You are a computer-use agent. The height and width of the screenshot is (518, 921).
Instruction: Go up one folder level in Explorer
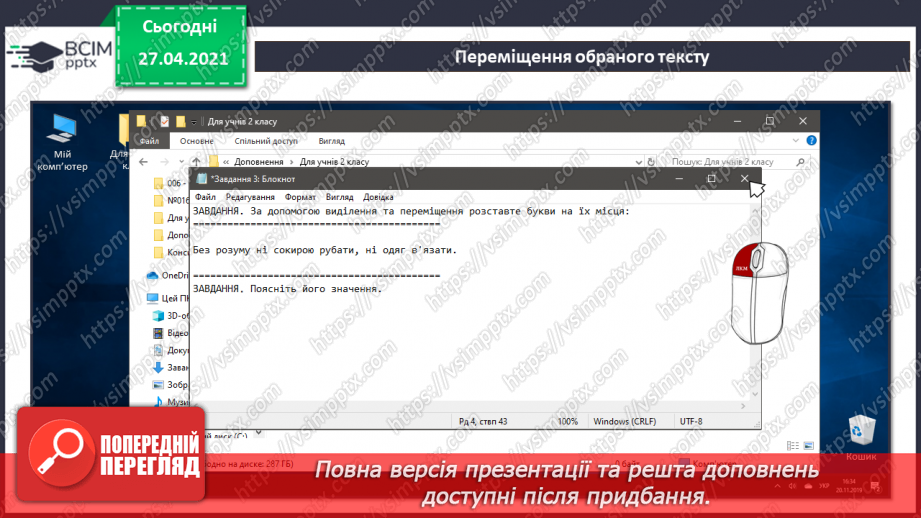click(196, 162)
